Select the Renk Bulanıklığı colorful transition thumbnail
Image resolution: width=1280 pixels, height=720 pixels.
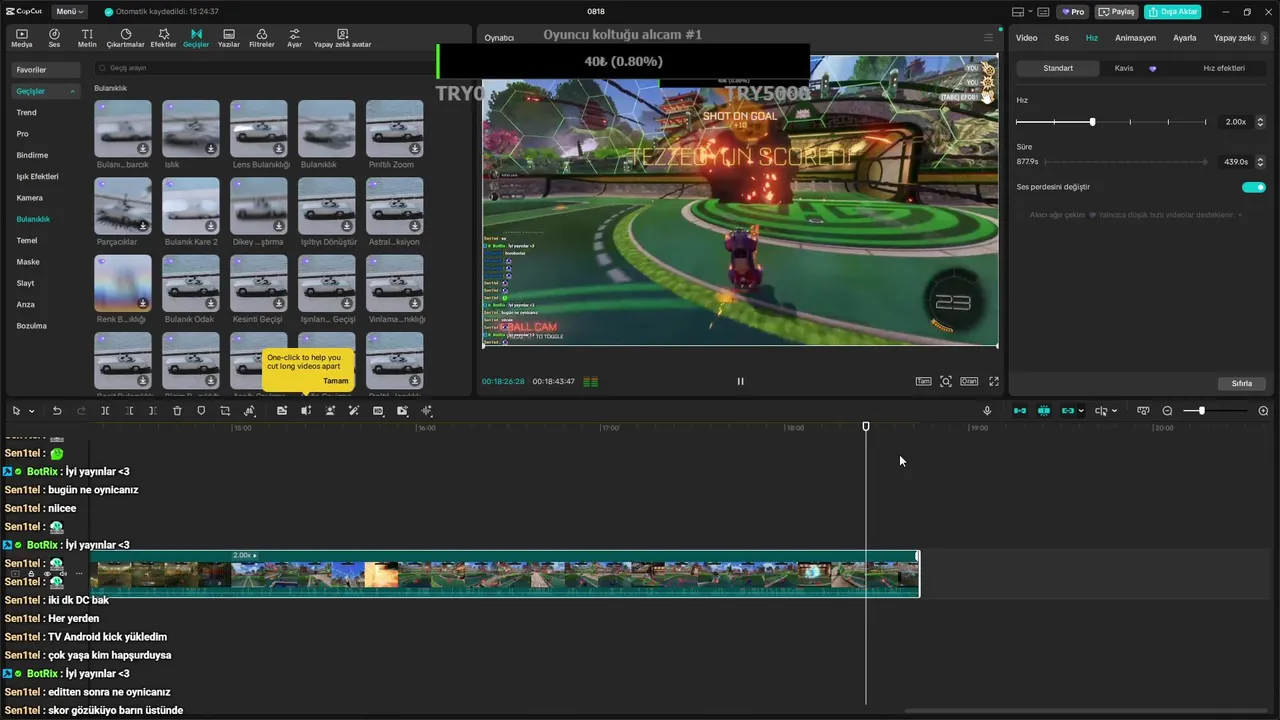(123, 283)
